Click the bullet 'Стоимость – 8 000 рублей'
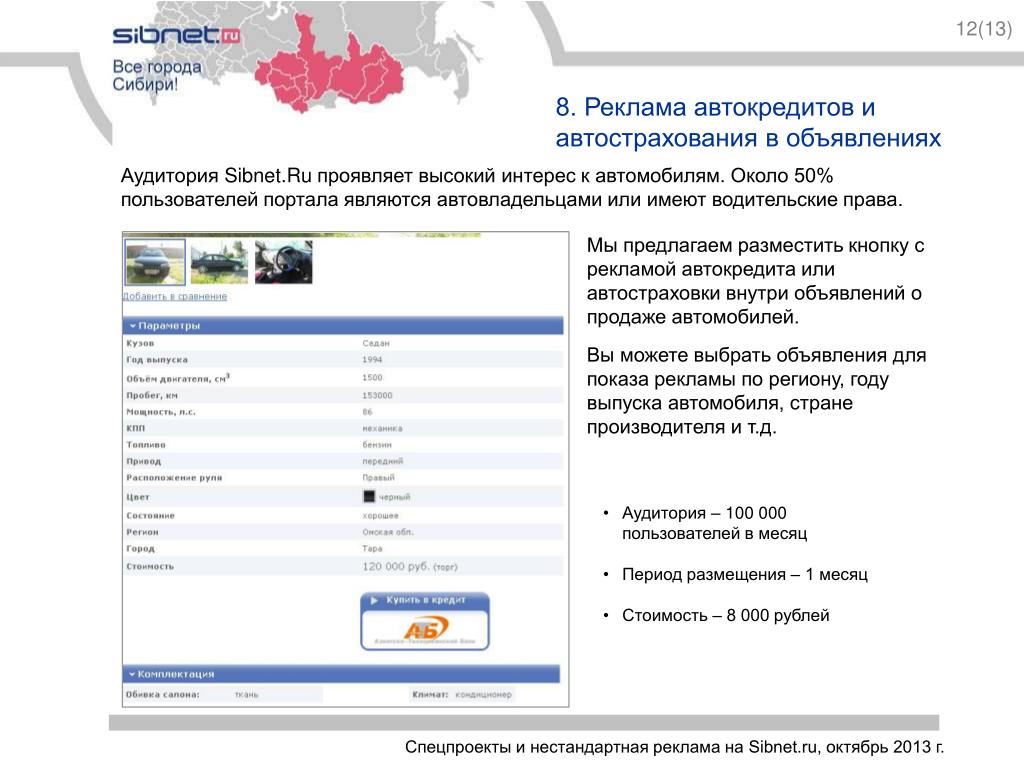 (726, 615)
